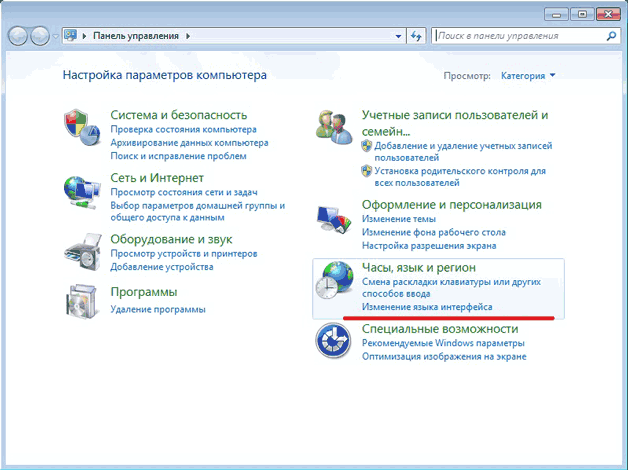Click the Forward navigation arrow
The width and height of the screenshot is (628, 470).
[40, 36]
